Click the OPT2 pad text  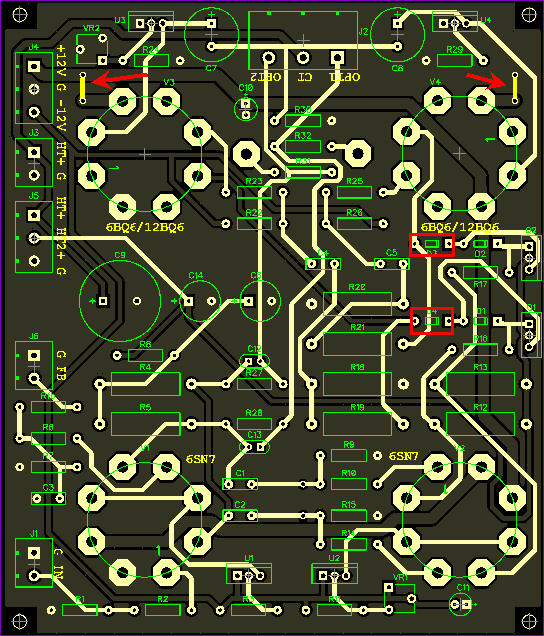click(x=265, y=77)
